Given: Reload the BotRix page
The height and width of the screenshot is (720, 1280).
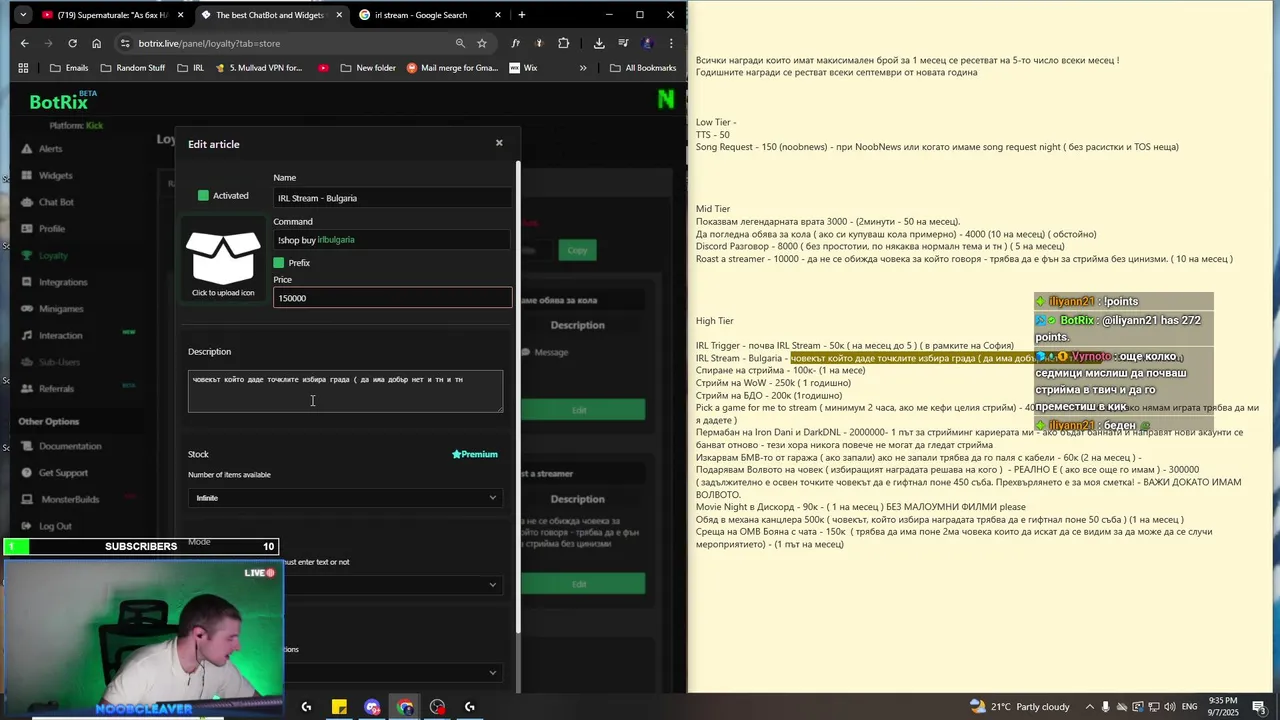Looking at the screenshot, I should coord(72,43).
